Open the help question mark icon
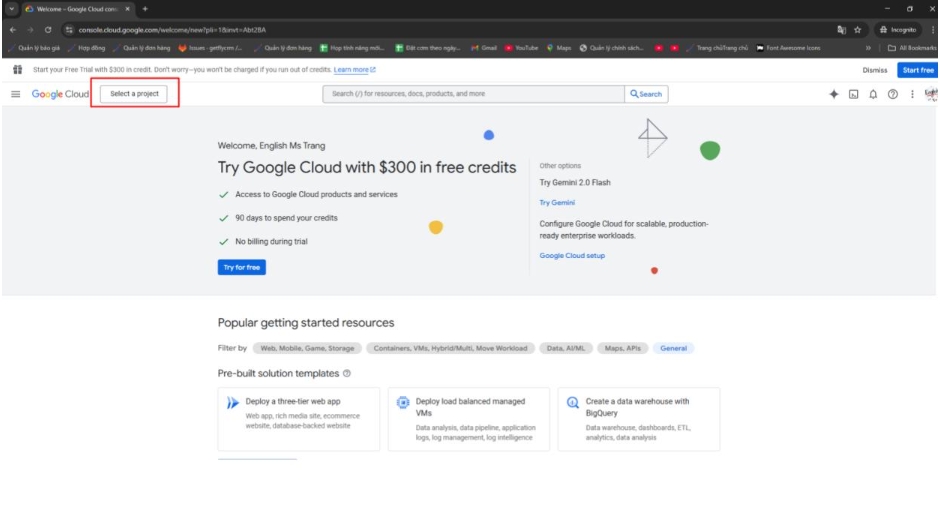 click(x=891, y=94)
